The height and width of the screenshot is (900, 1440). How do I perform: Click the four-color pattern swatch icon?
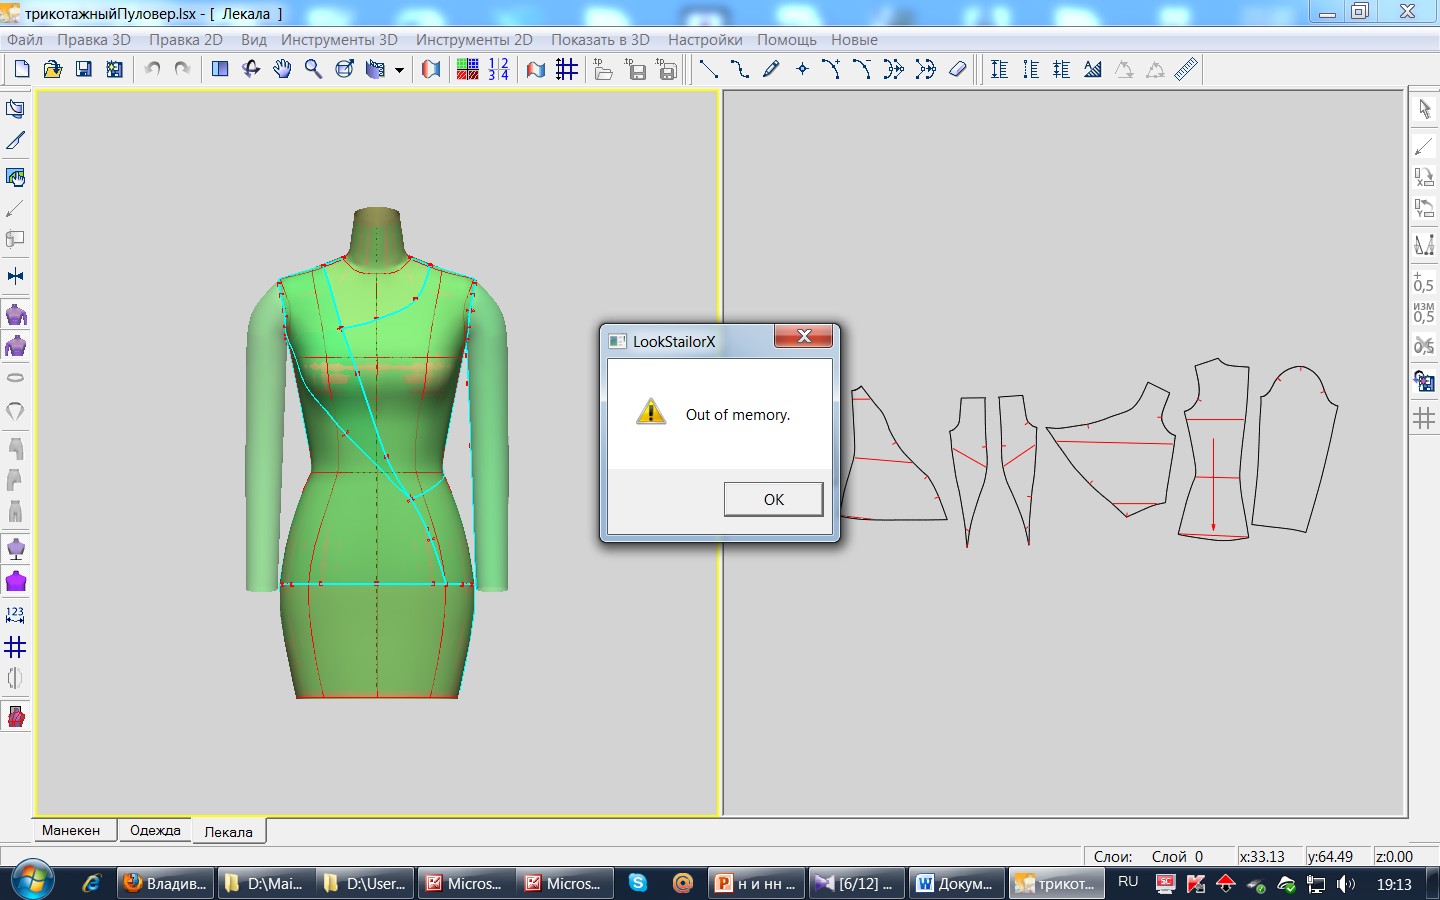click(x=467, y=69)
